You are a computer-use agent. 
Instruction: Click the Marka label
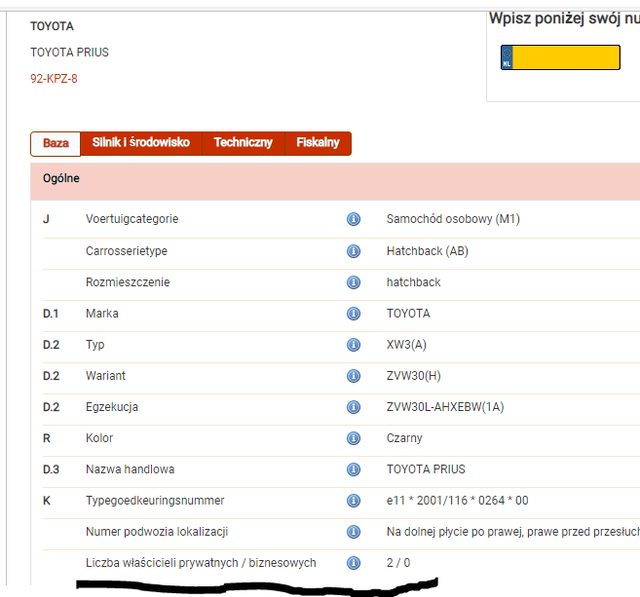tap(102, 314)
